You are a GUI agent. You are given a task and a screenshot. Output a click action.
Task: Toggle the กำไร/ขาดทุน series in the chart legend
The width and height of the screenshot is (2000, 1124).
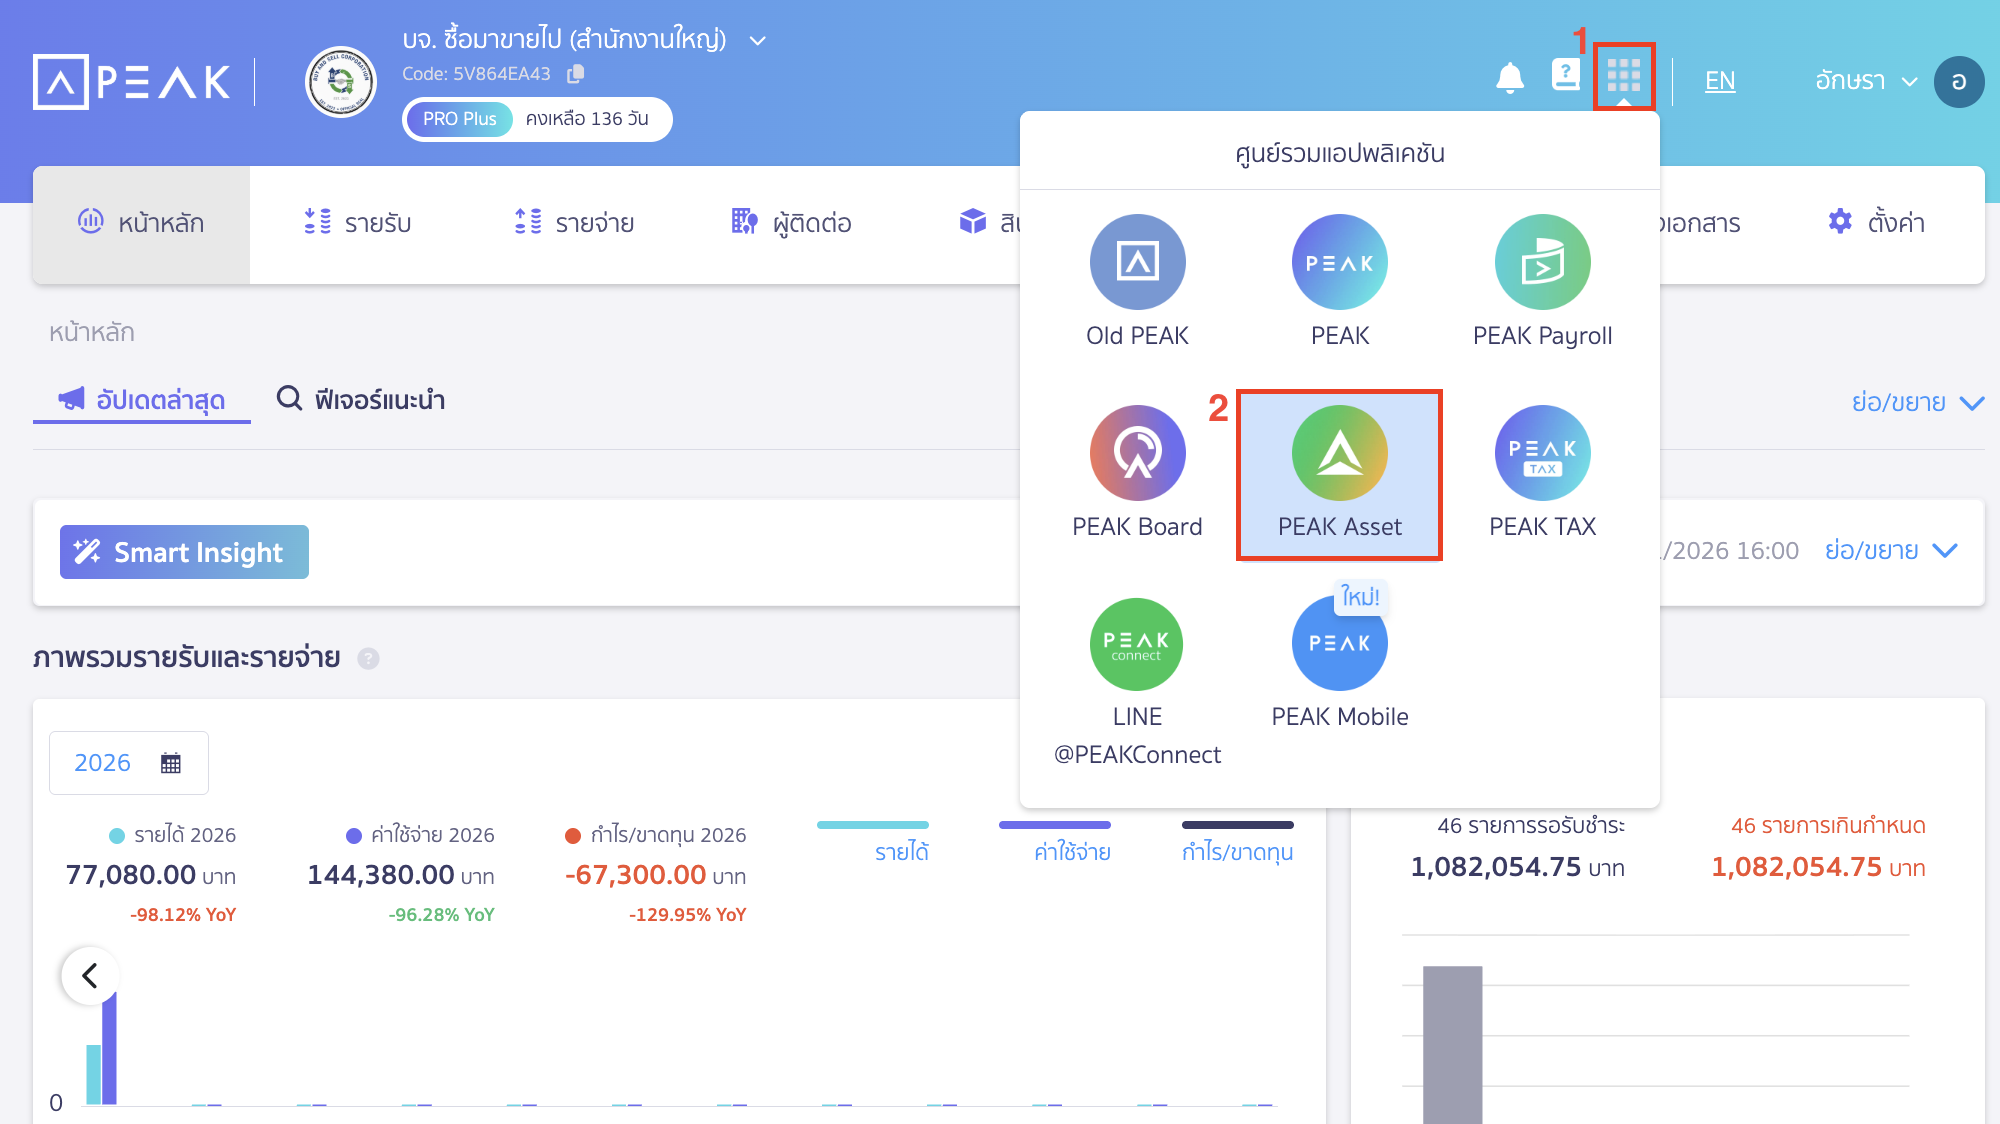click(1237, 851)
